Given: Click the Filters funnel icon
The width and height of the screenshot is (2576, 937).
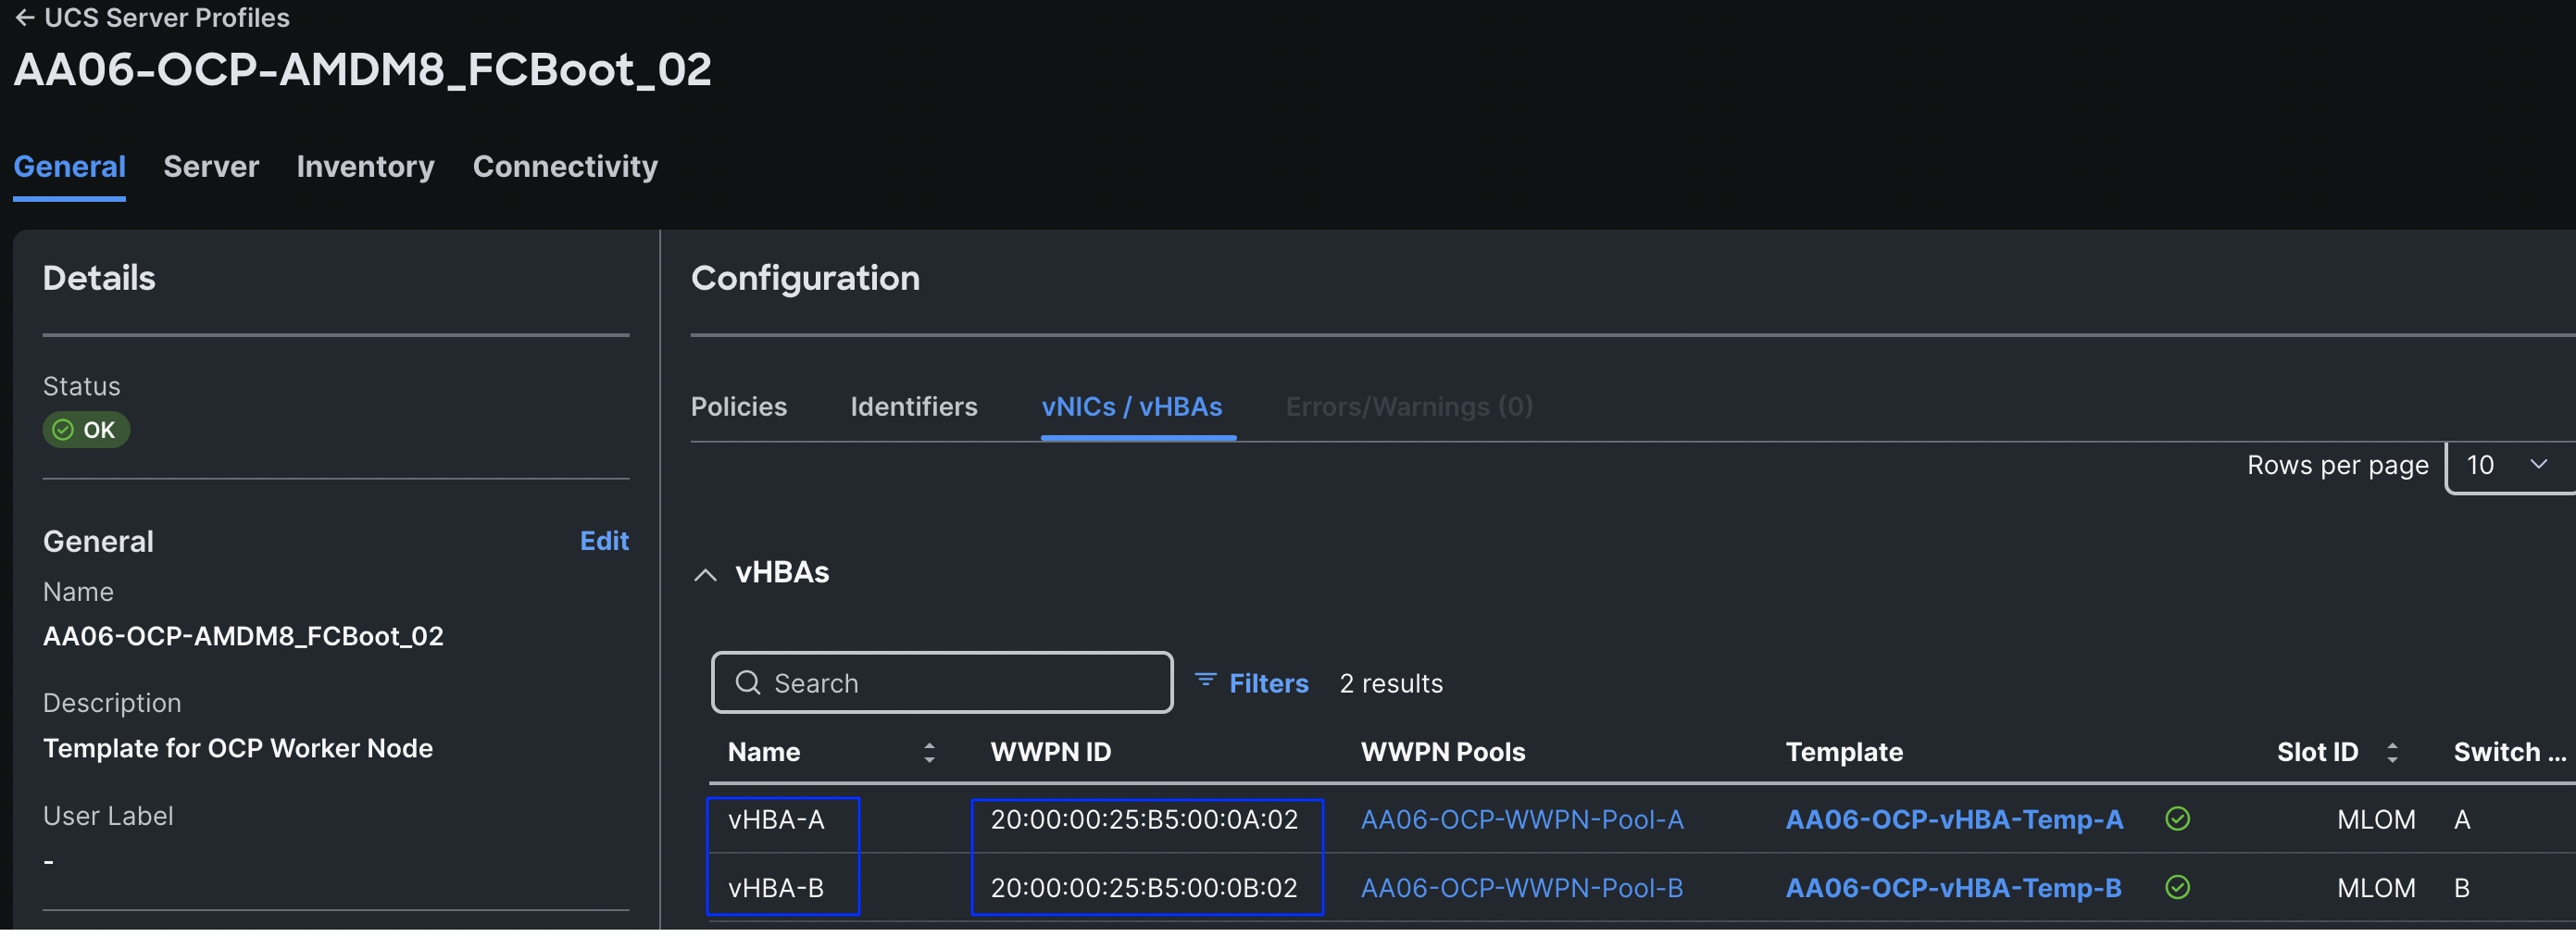Looking at the screenshot, I should pyautogui.click(x=1206, y=682).
